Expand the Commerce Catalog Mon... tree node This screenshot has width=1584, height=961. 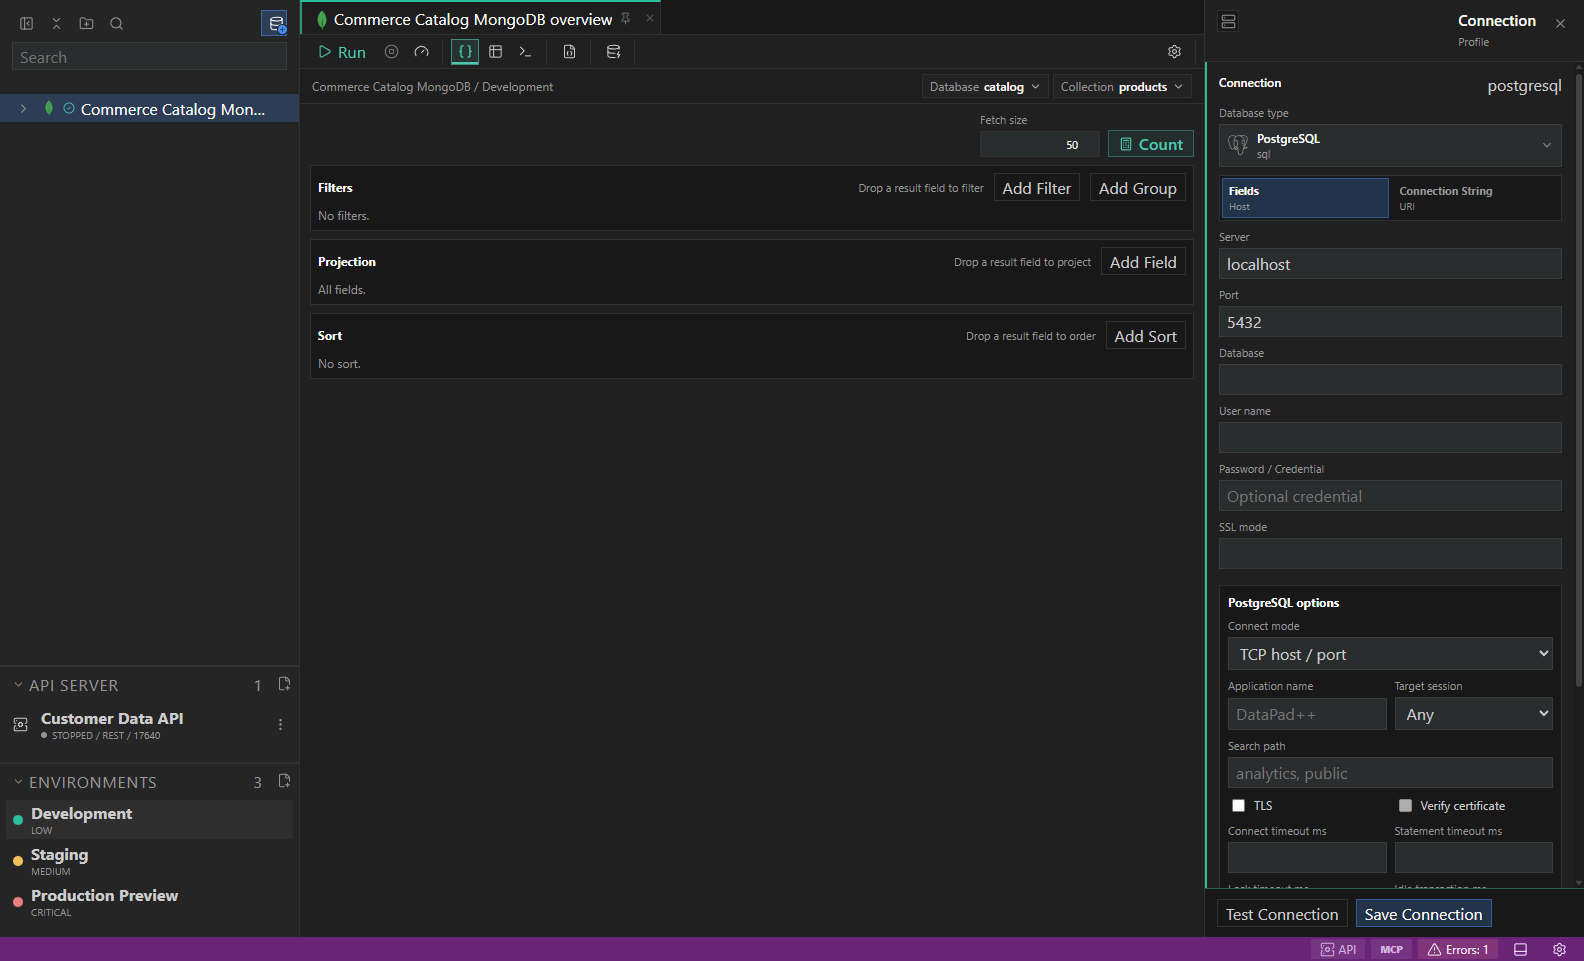tap(23, 109)
